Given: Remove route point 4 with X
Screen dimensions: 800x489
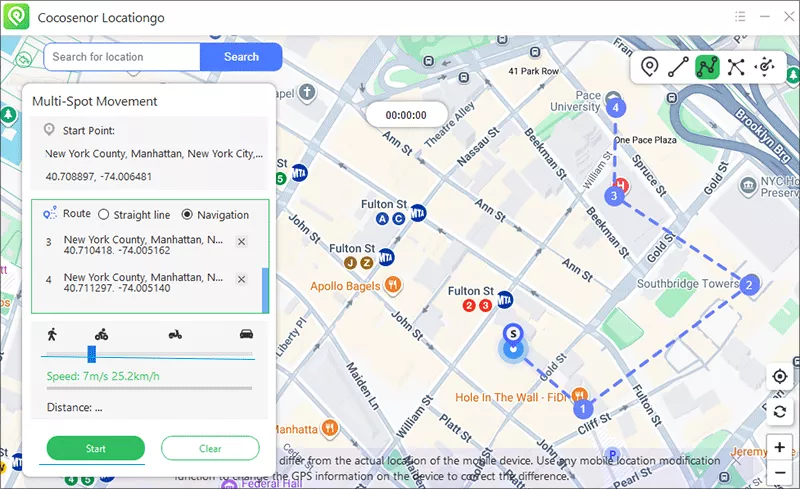Looking at the screenshot, I should click(242, 279).
